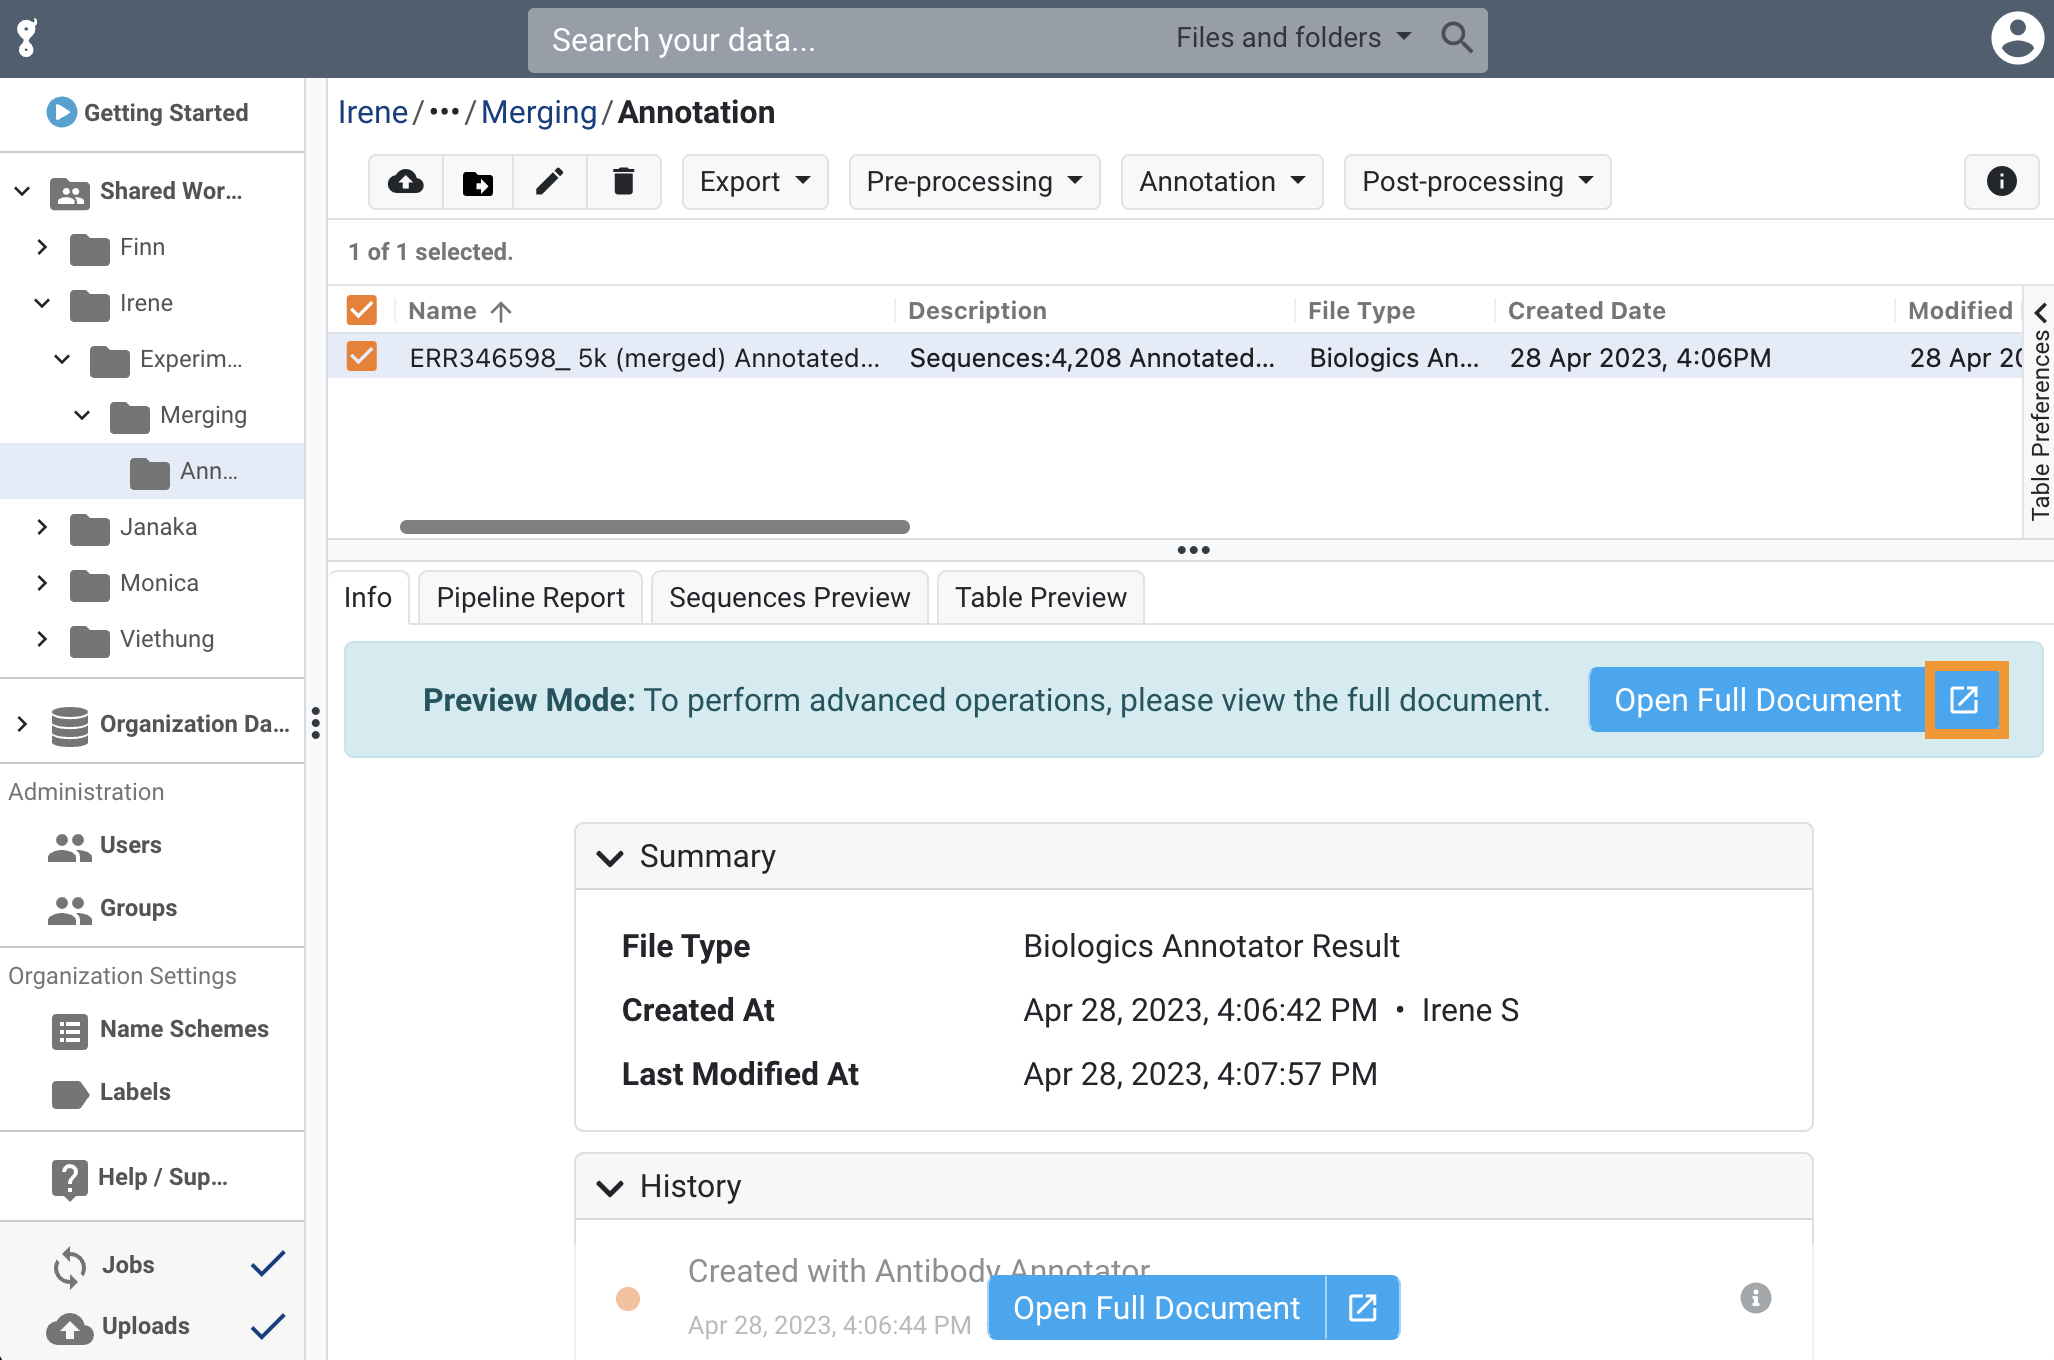Expand the Janaka folder
The width and height of the screenshot is (2054, 1360).
point(42,527)
